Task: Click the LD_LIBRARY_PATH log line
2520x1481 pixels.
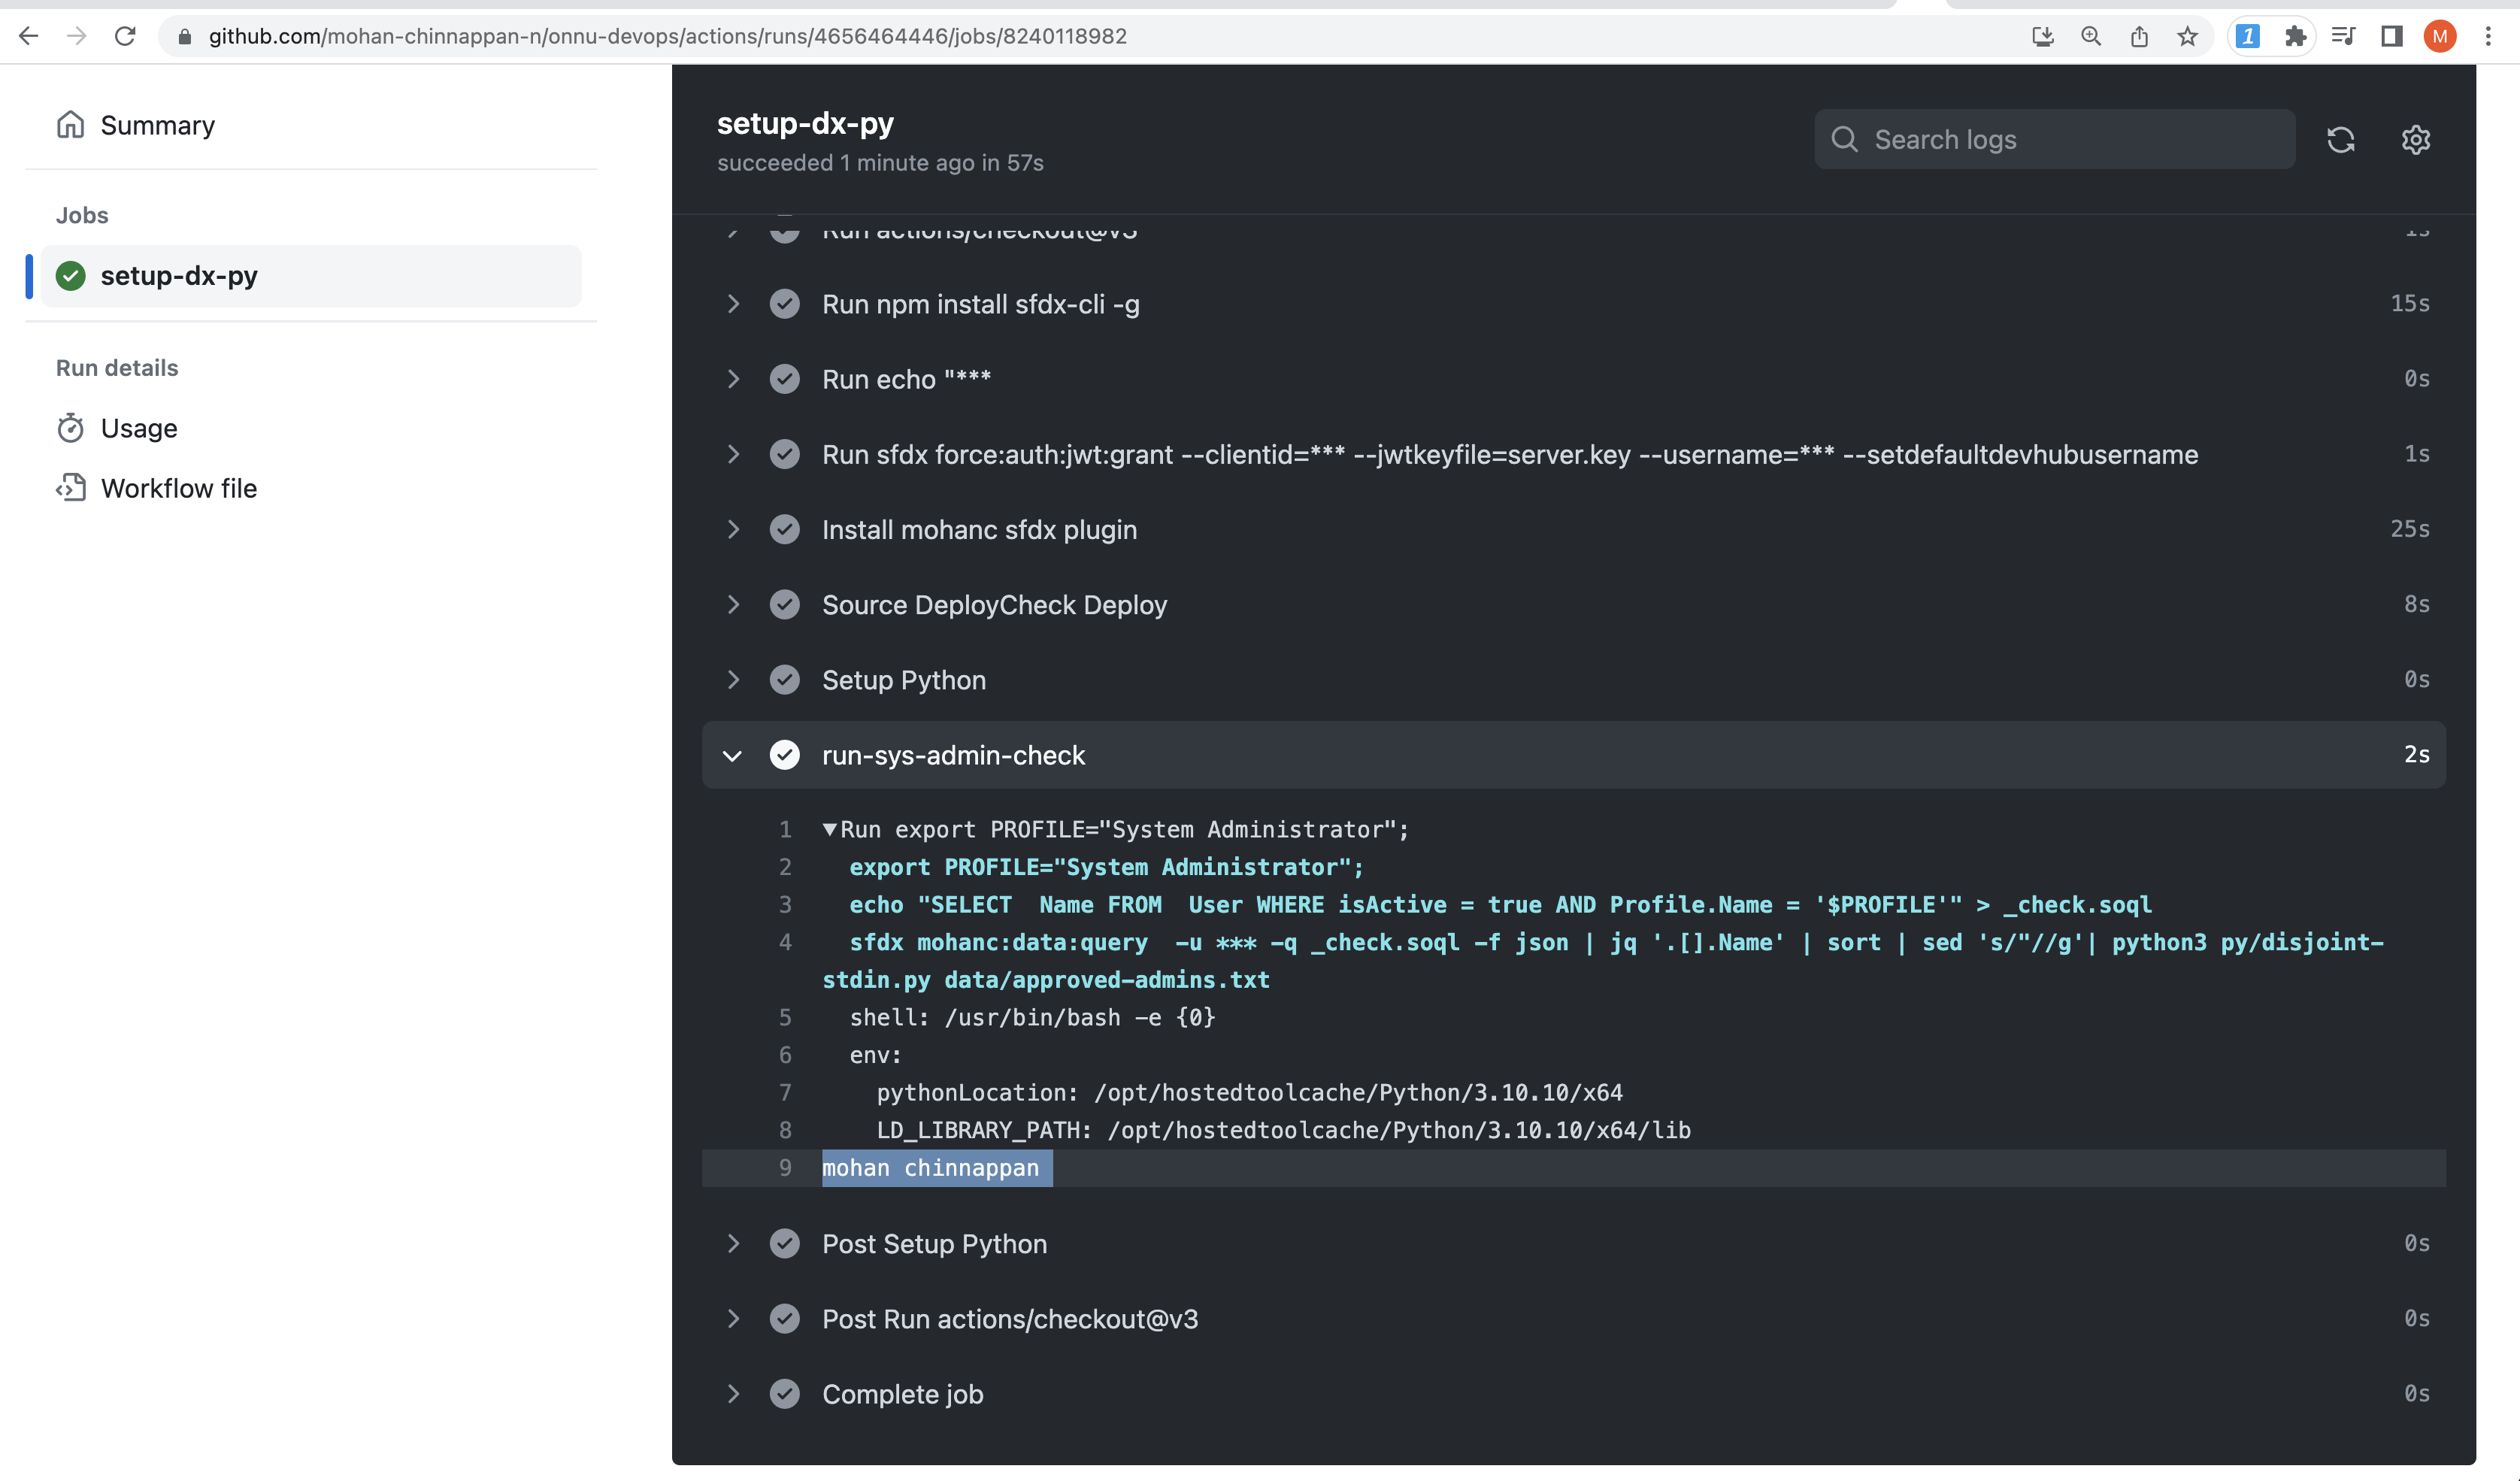Action: pyautogui.click(x=1284, y=1130)
